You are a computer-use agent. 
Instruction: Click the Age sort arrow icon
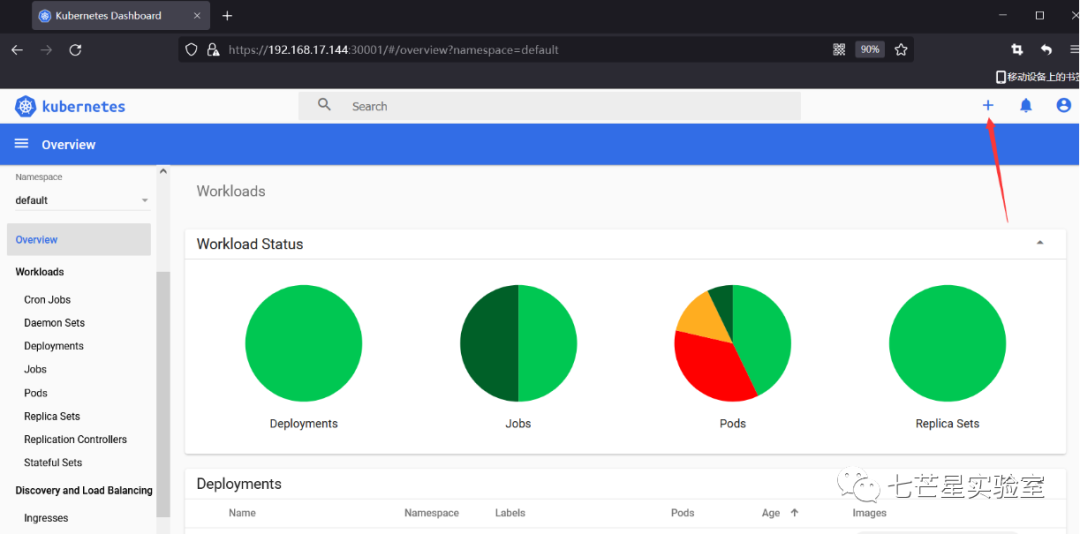coord(794,513)
